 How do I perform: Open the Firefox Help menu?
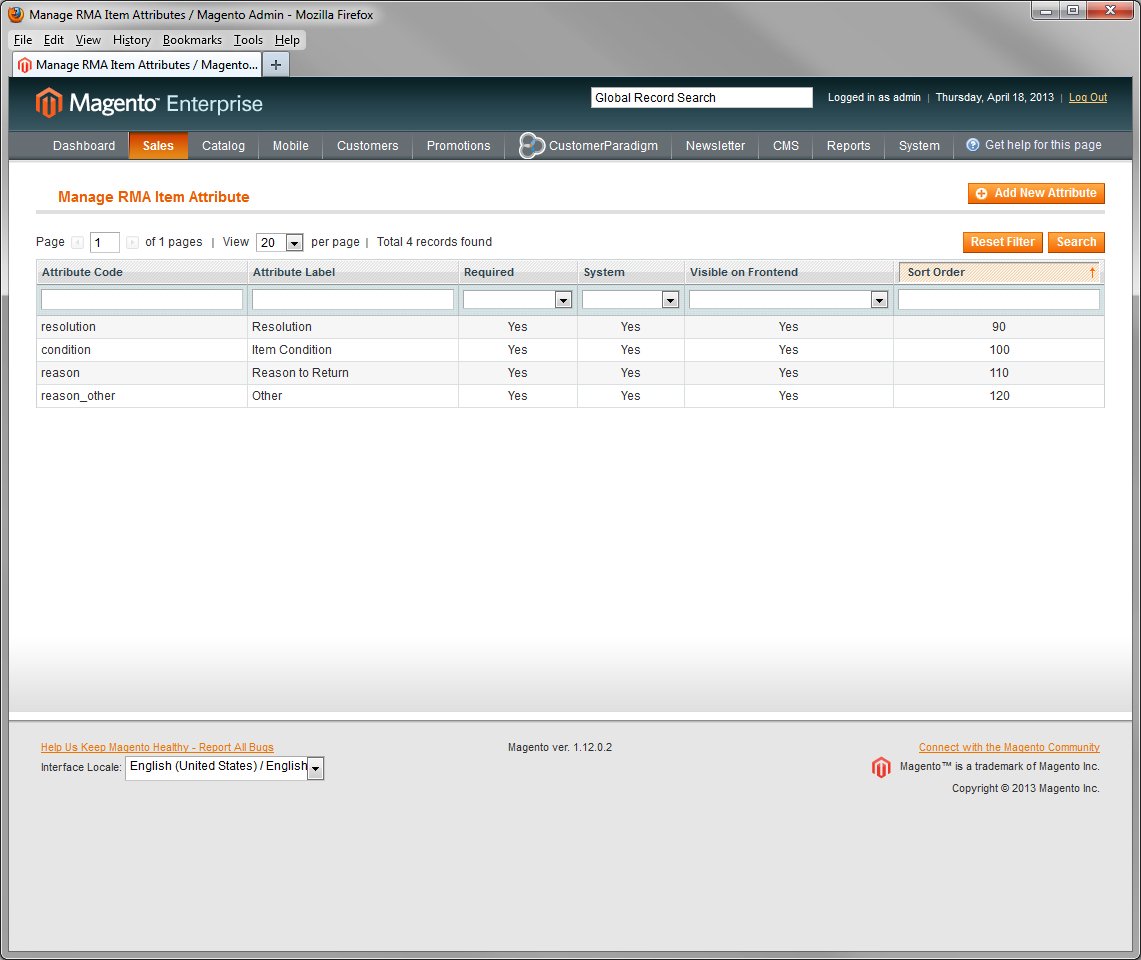(x=287, y=40)
